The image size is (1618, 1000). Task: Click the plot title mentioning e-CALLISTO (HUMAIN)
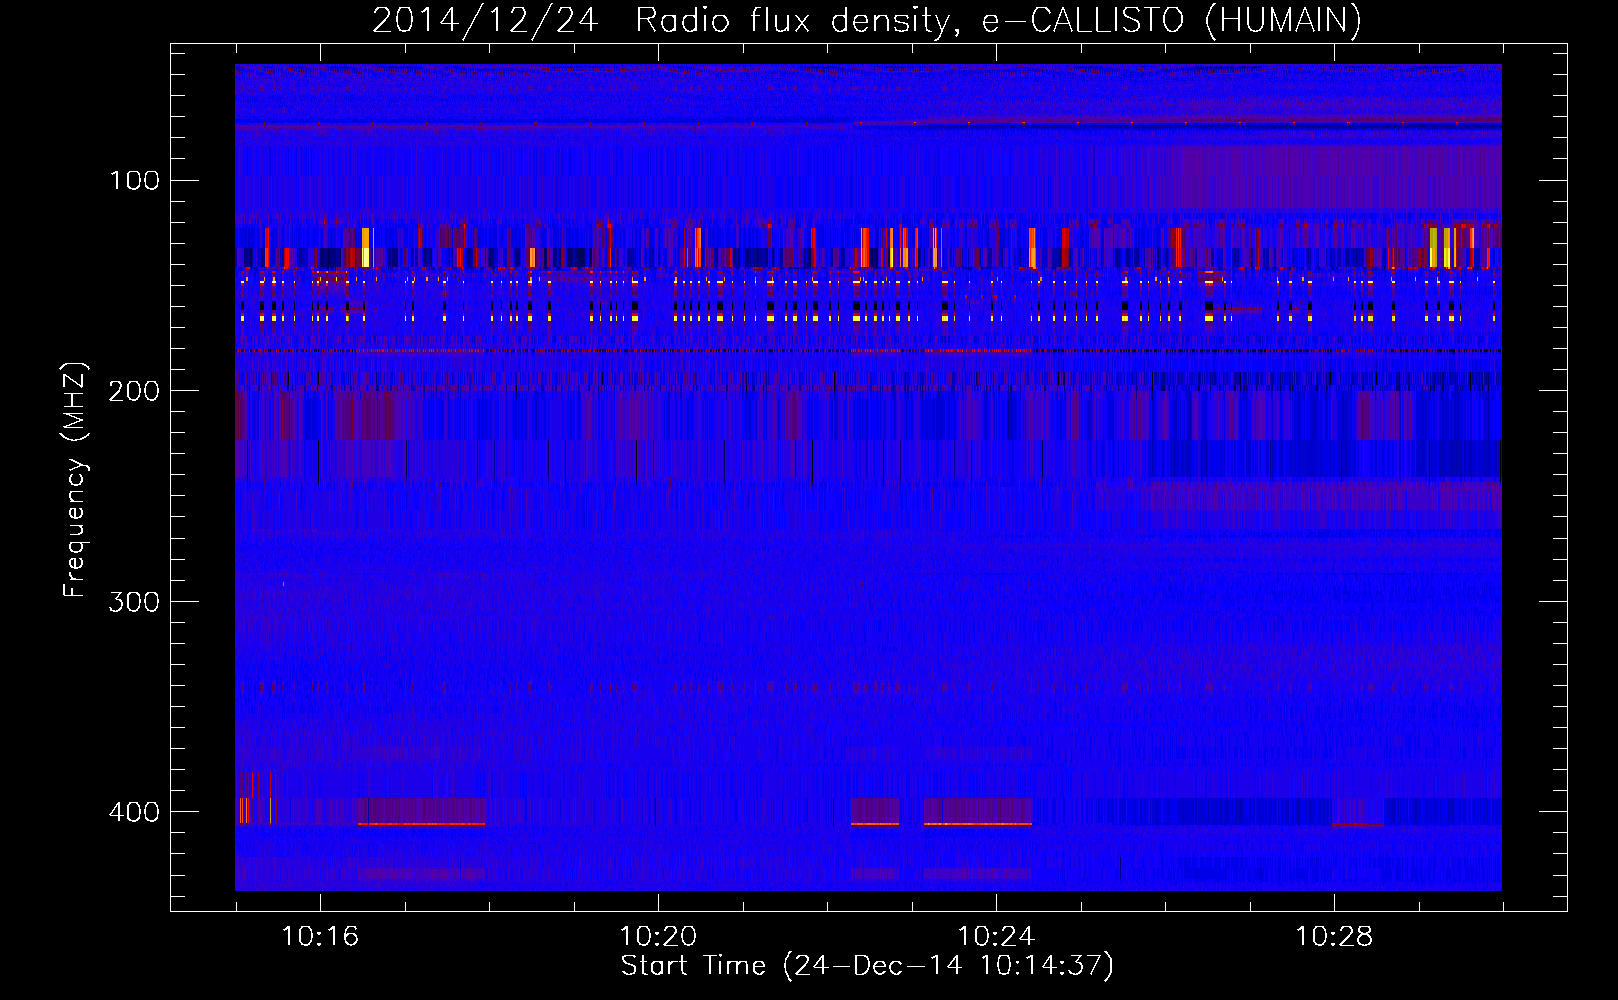tap(867, 20)
